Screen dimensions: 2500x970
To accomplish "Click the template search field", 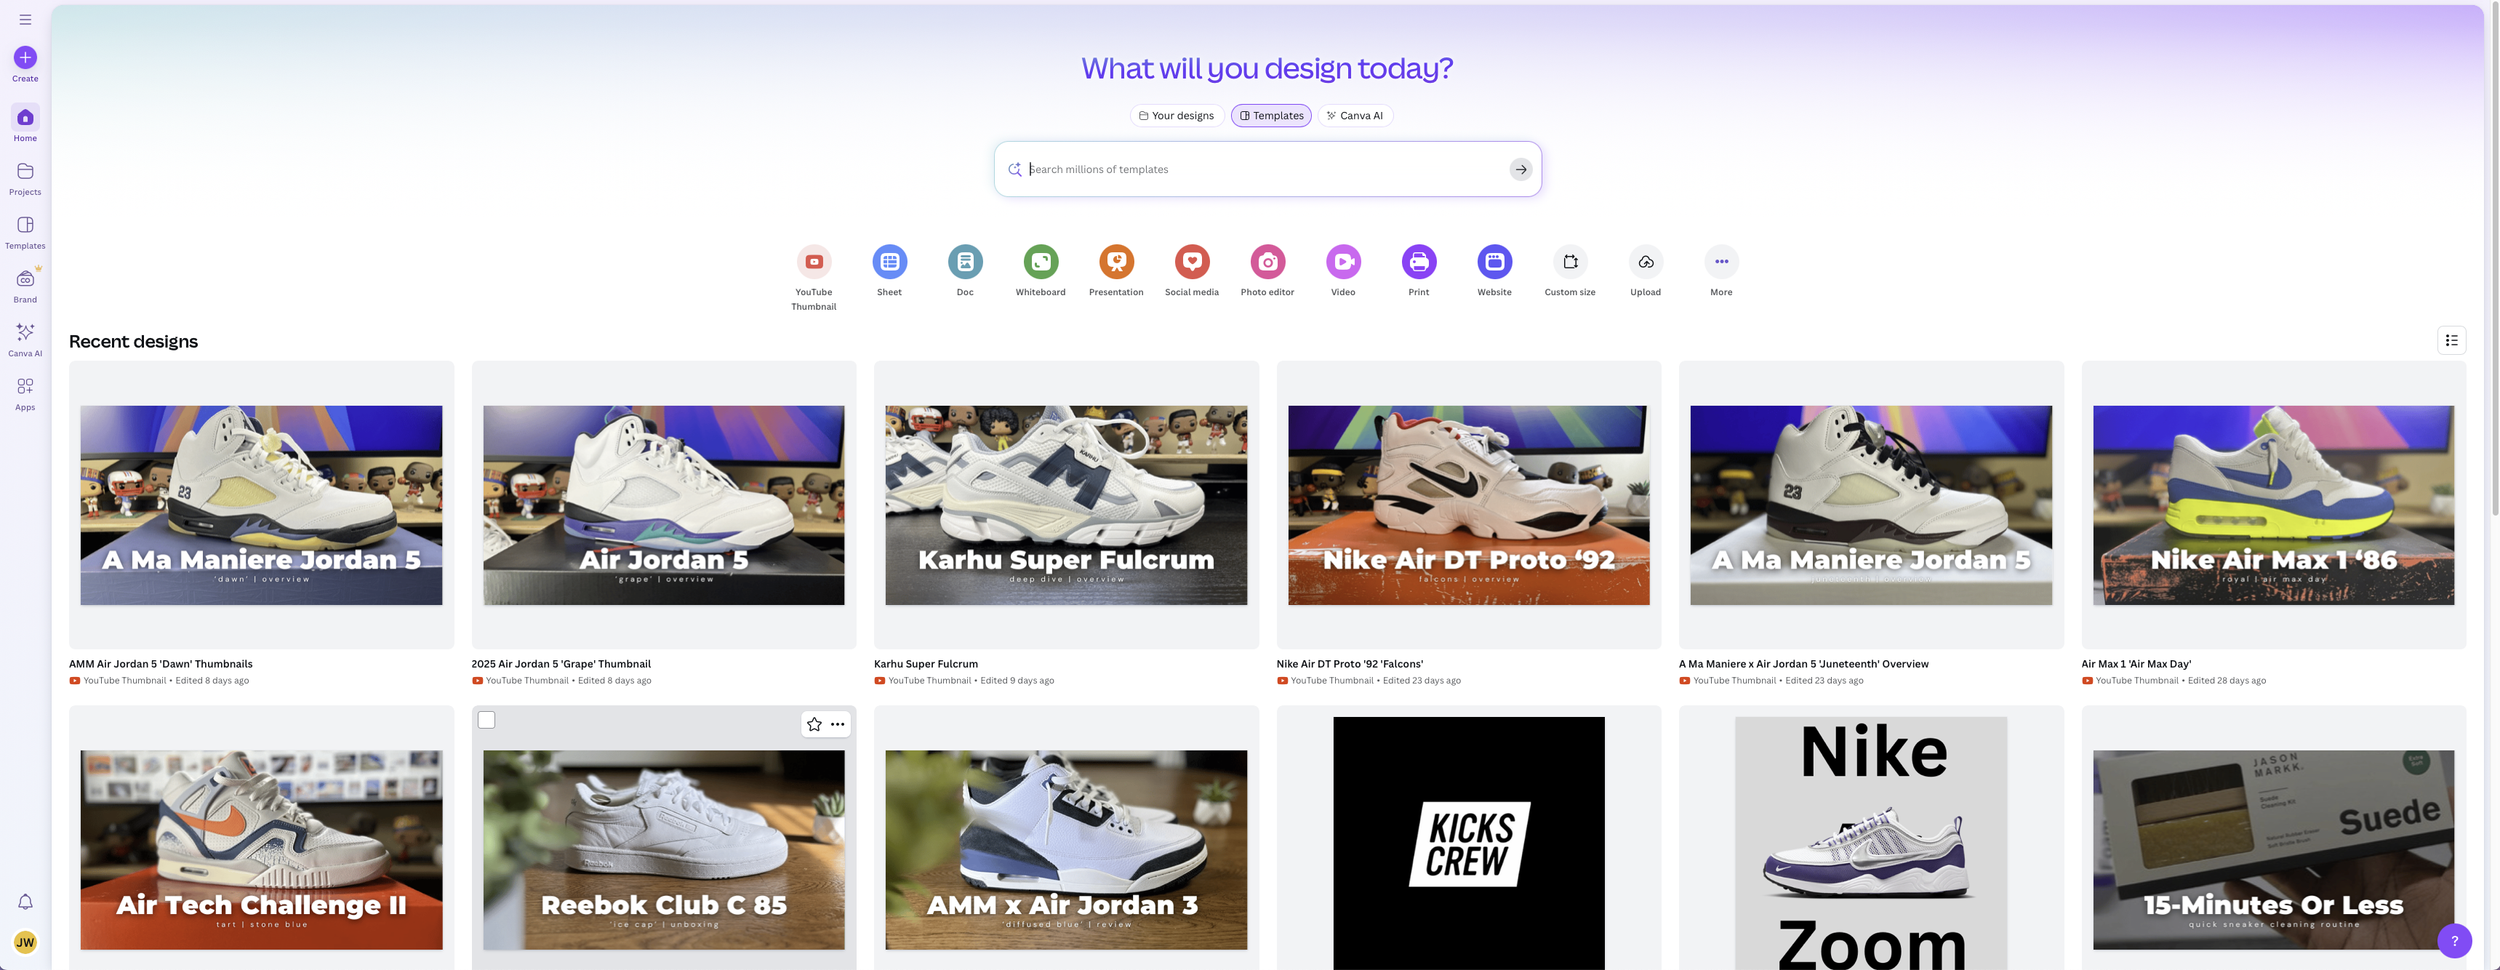I will (1267, 169).
